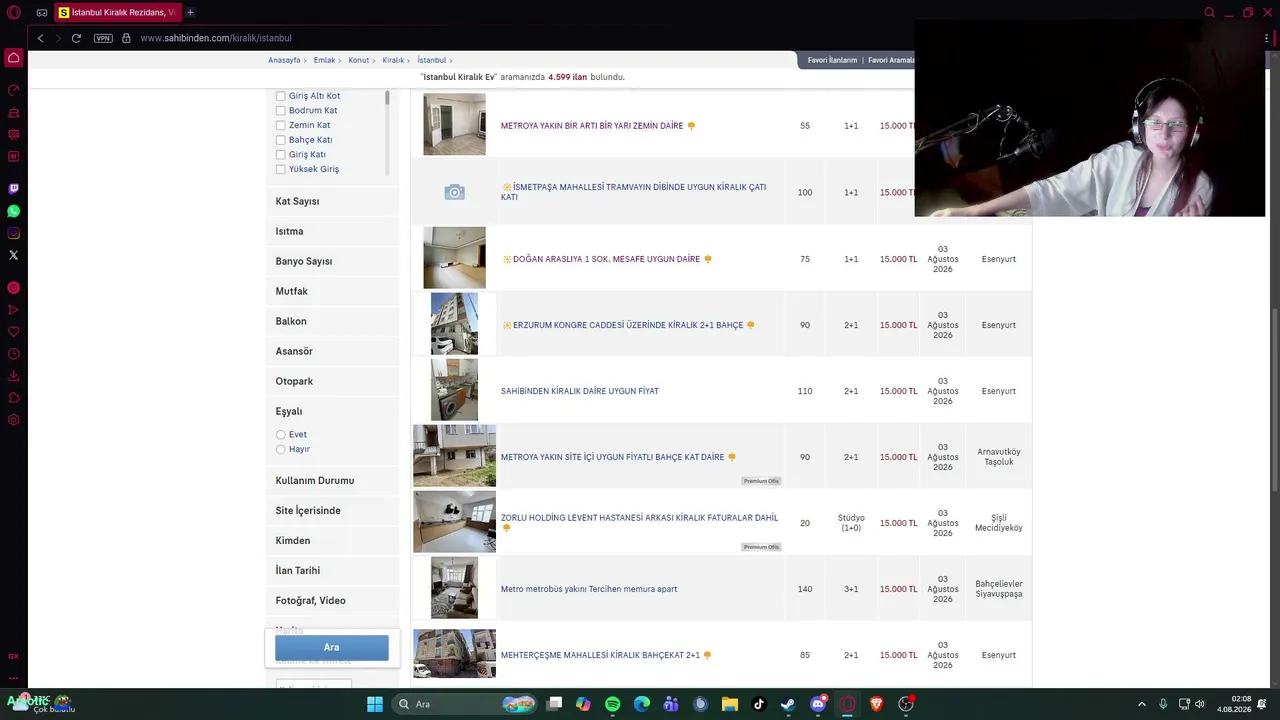
Task: Open Instagram in the Opera sidebar
Action: pos(14,233)
